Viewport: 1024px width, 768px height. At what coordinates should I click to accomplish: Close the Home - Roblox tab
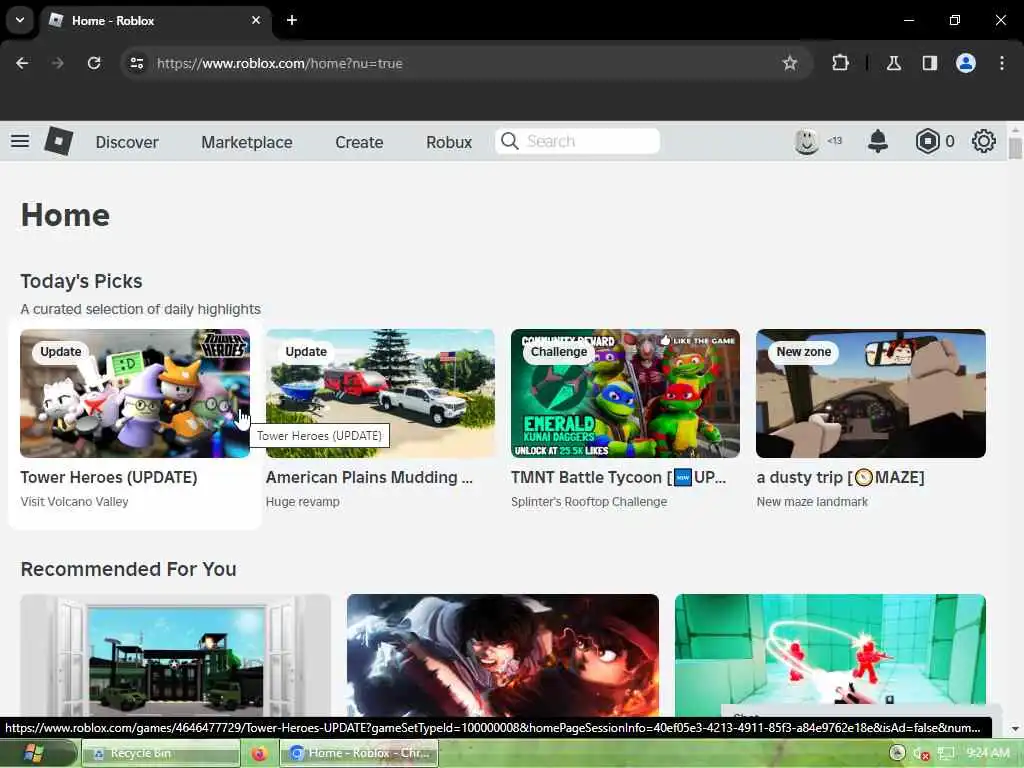point(256,20)
